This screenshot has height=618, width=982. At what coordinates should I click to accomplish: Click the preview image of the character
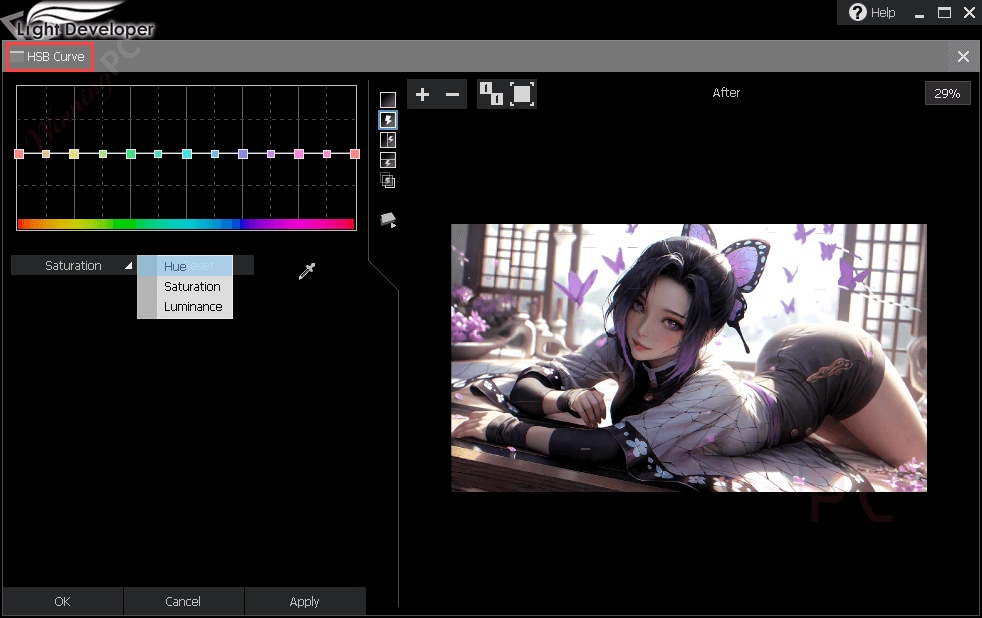689,358
